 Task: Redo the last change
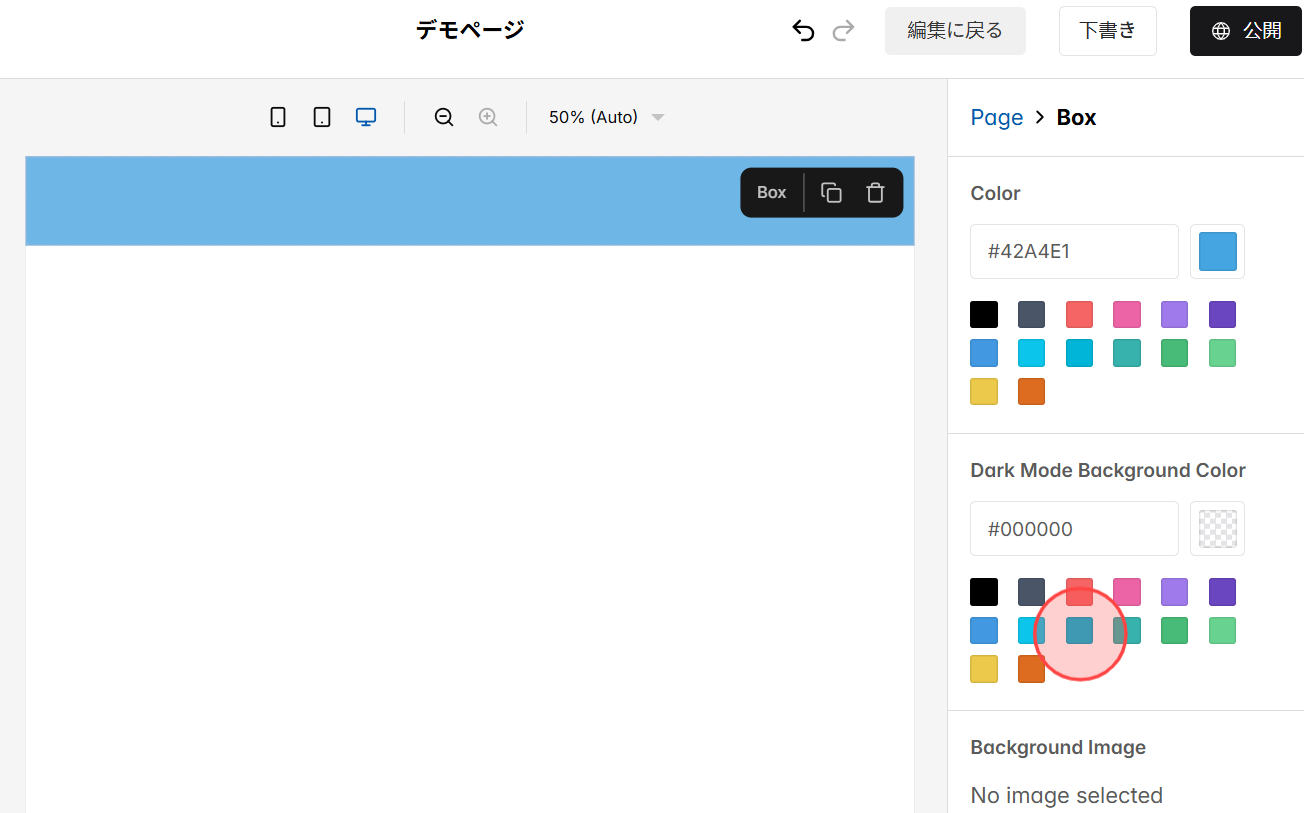point(843,30)
